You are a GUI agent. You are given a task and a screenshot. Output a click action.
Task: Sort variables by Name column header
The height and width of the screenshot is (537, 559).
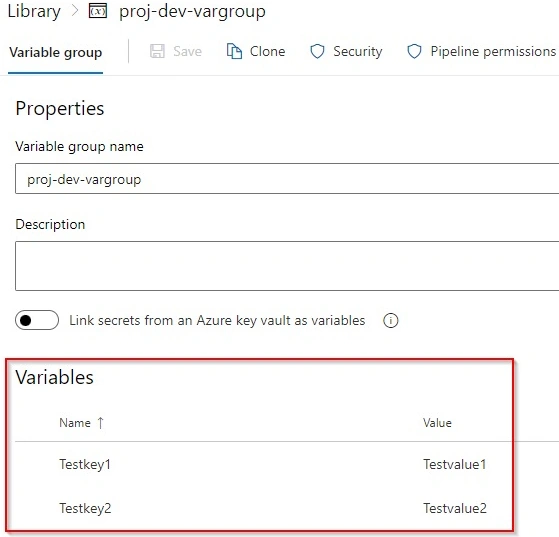click(75, 423)
